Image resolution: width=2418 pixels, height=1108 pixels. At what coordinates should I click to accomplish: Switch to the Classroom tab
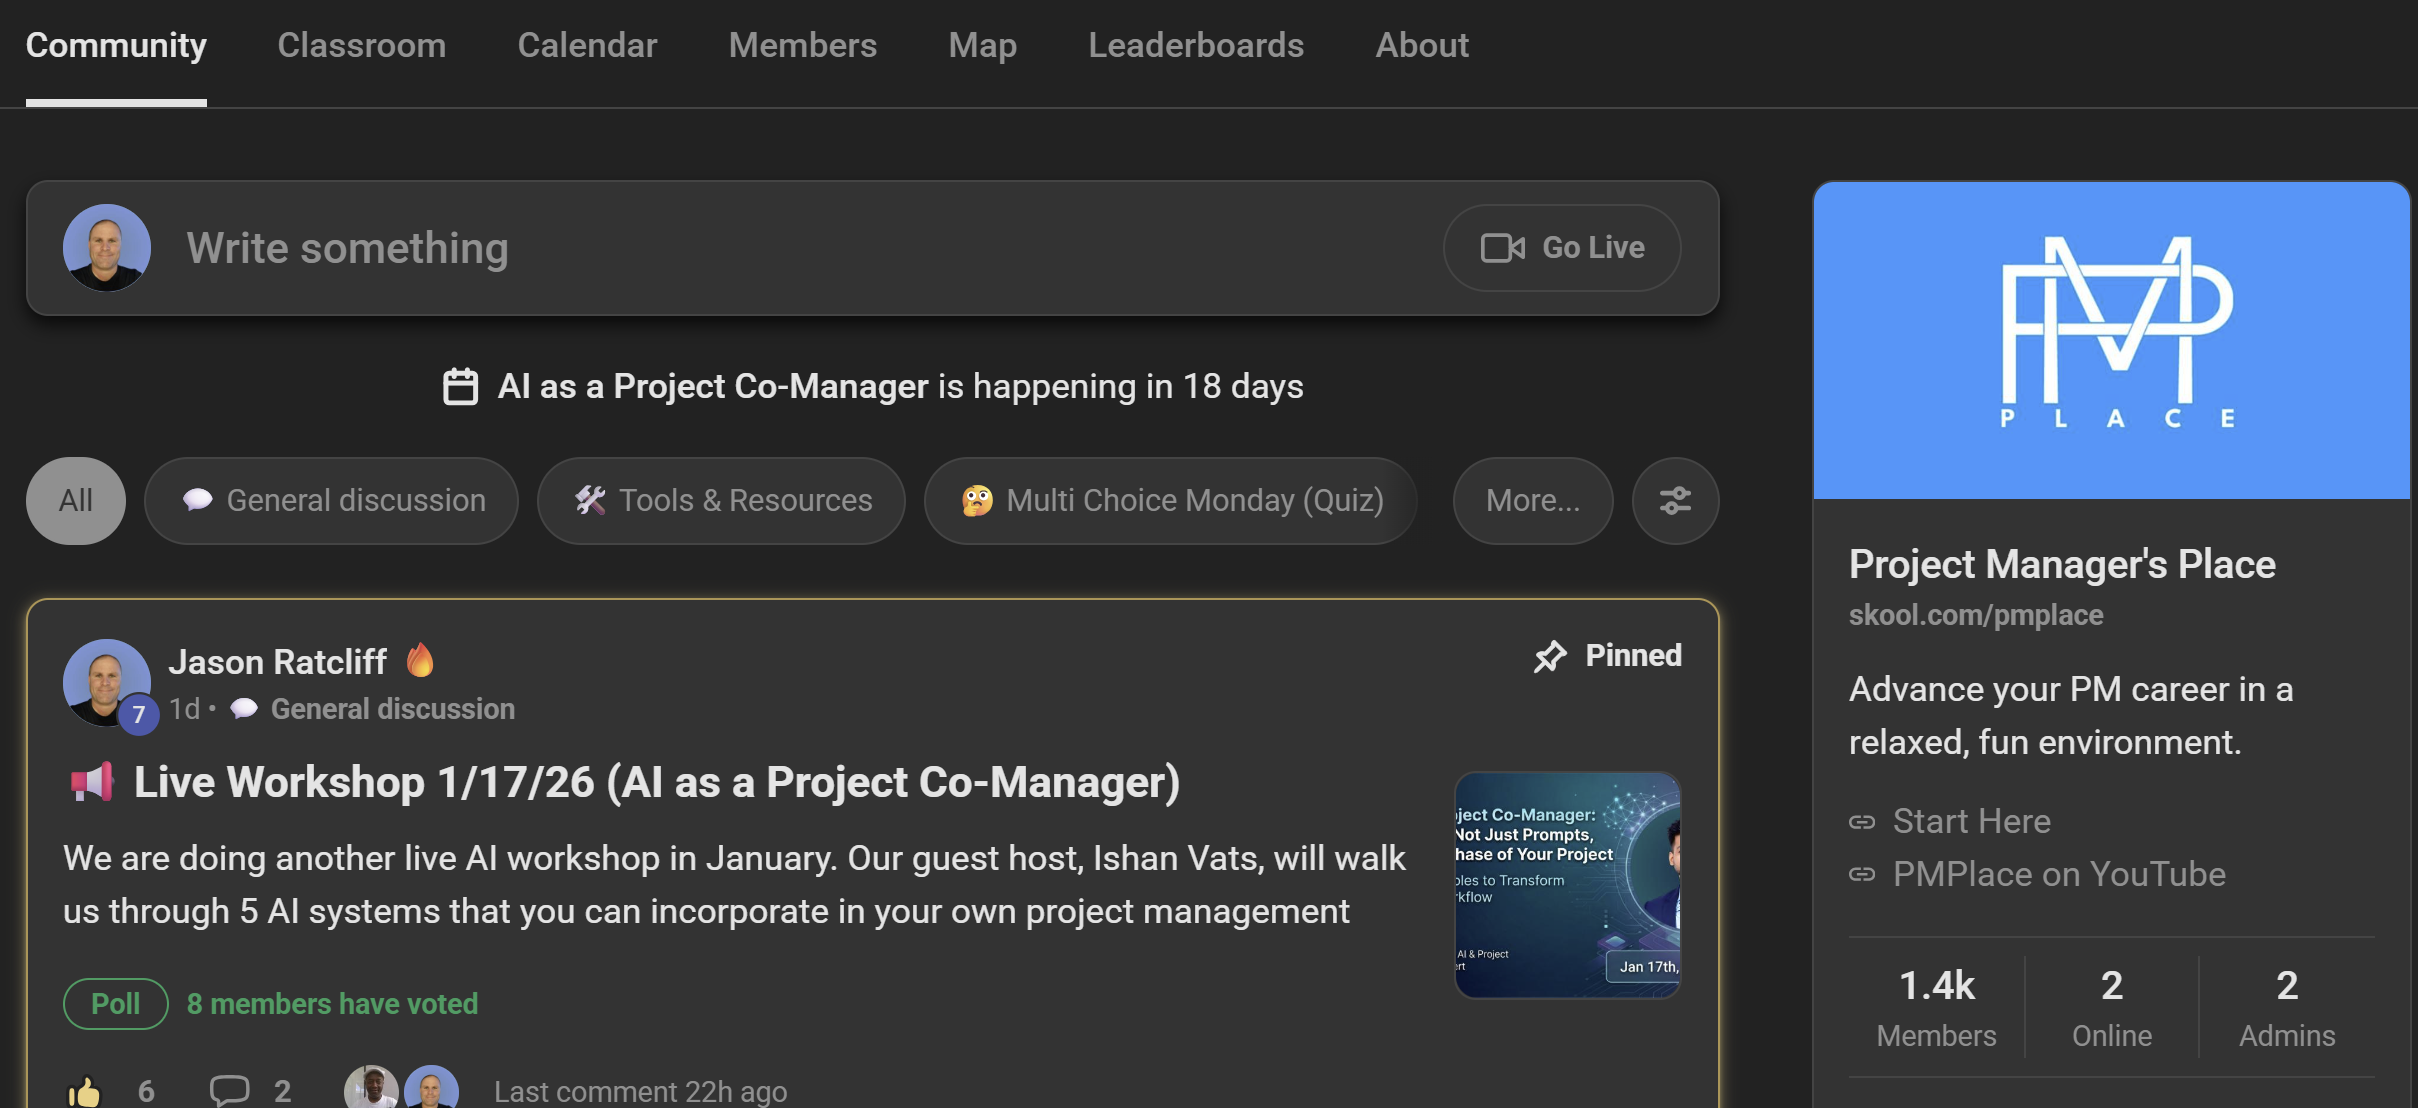point(362,45)
